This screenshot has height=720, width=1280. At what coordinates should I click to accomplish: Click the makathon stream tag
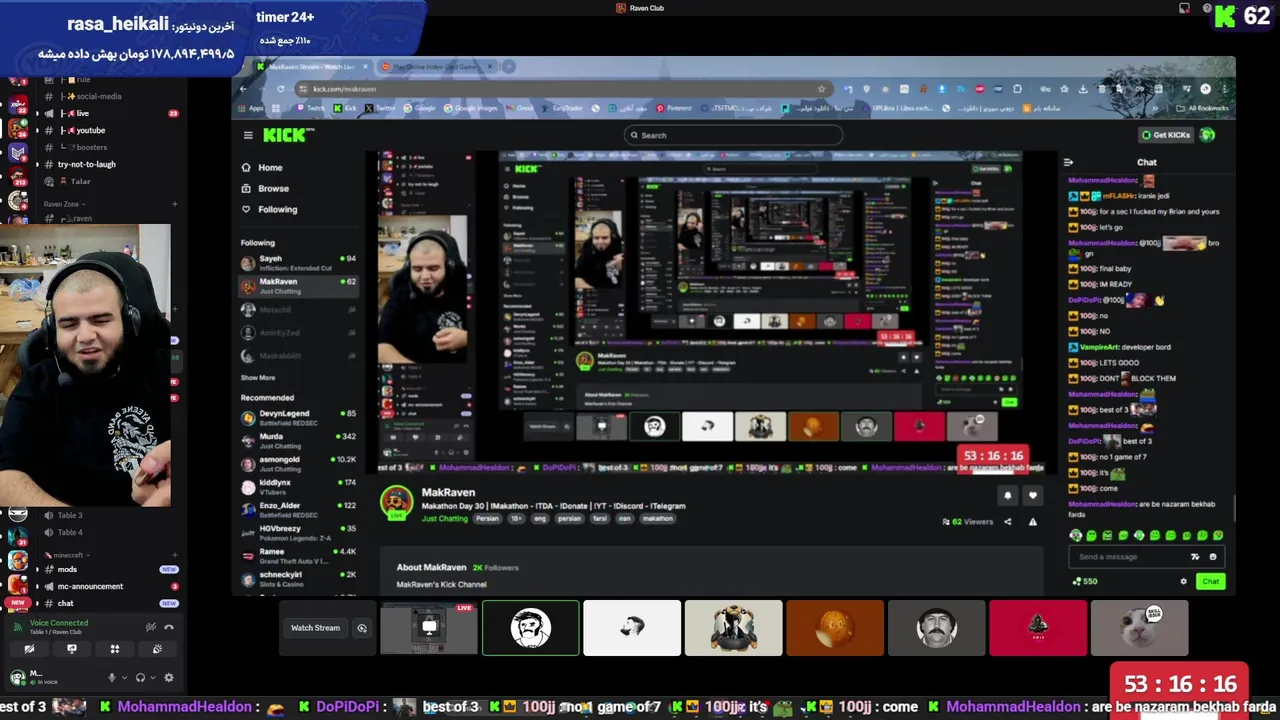(657, 519)
